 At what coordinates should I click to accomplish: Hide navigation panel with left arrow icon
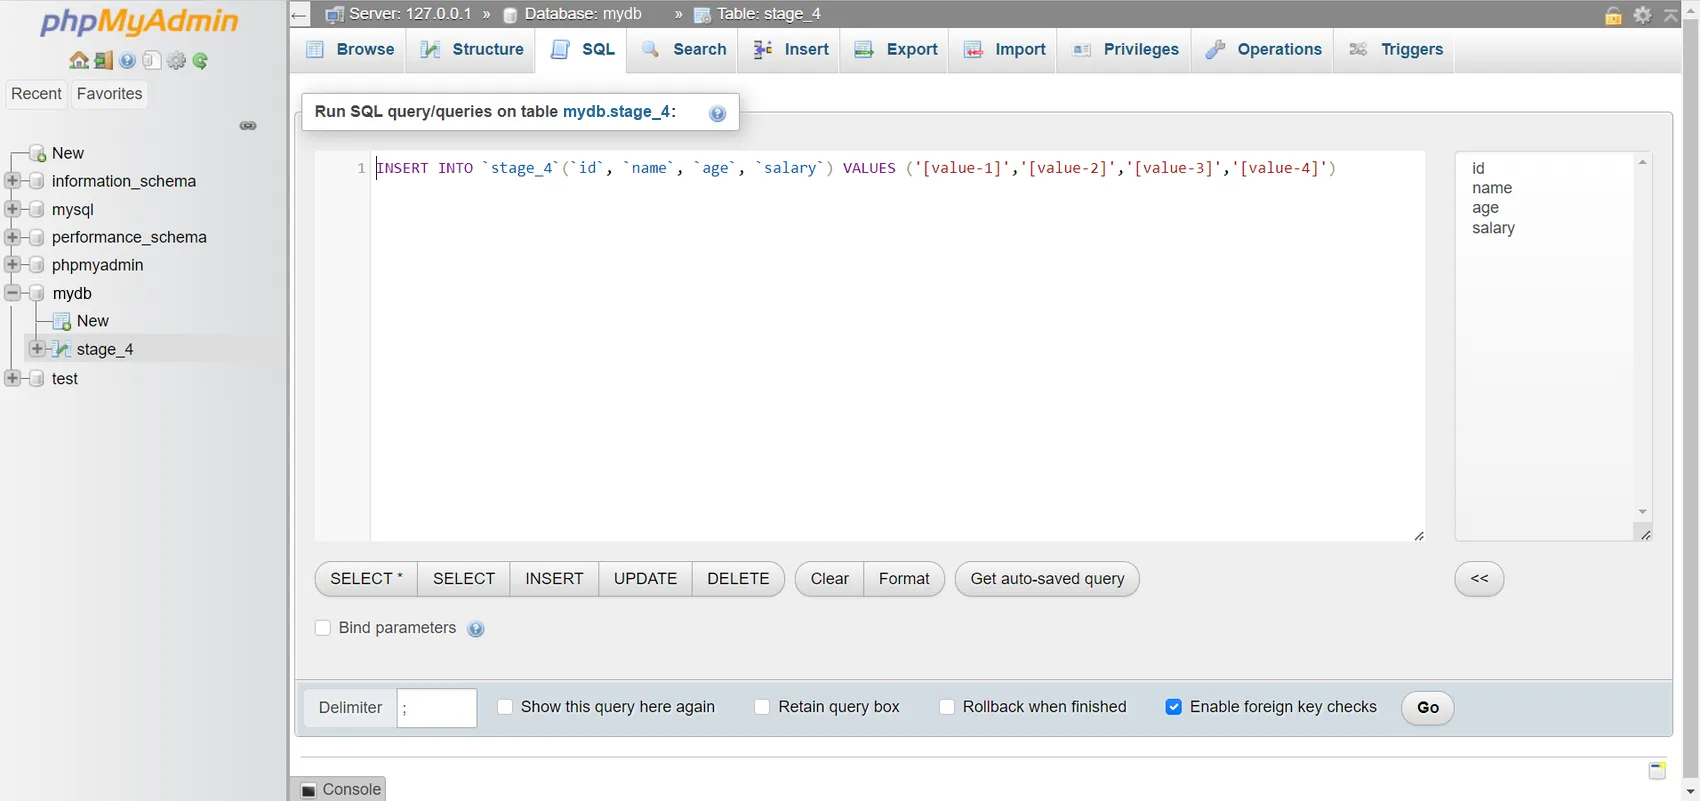coord(299,15)
